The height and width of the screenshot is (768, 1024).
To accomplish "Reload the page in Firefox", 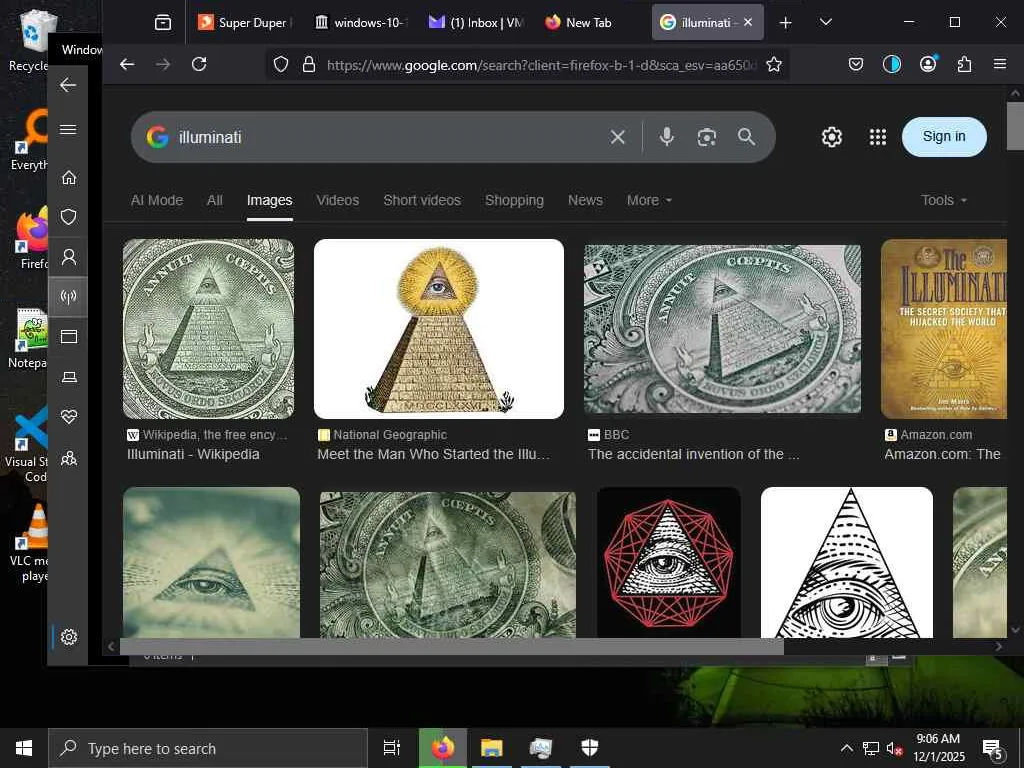I will click(199, 64).
